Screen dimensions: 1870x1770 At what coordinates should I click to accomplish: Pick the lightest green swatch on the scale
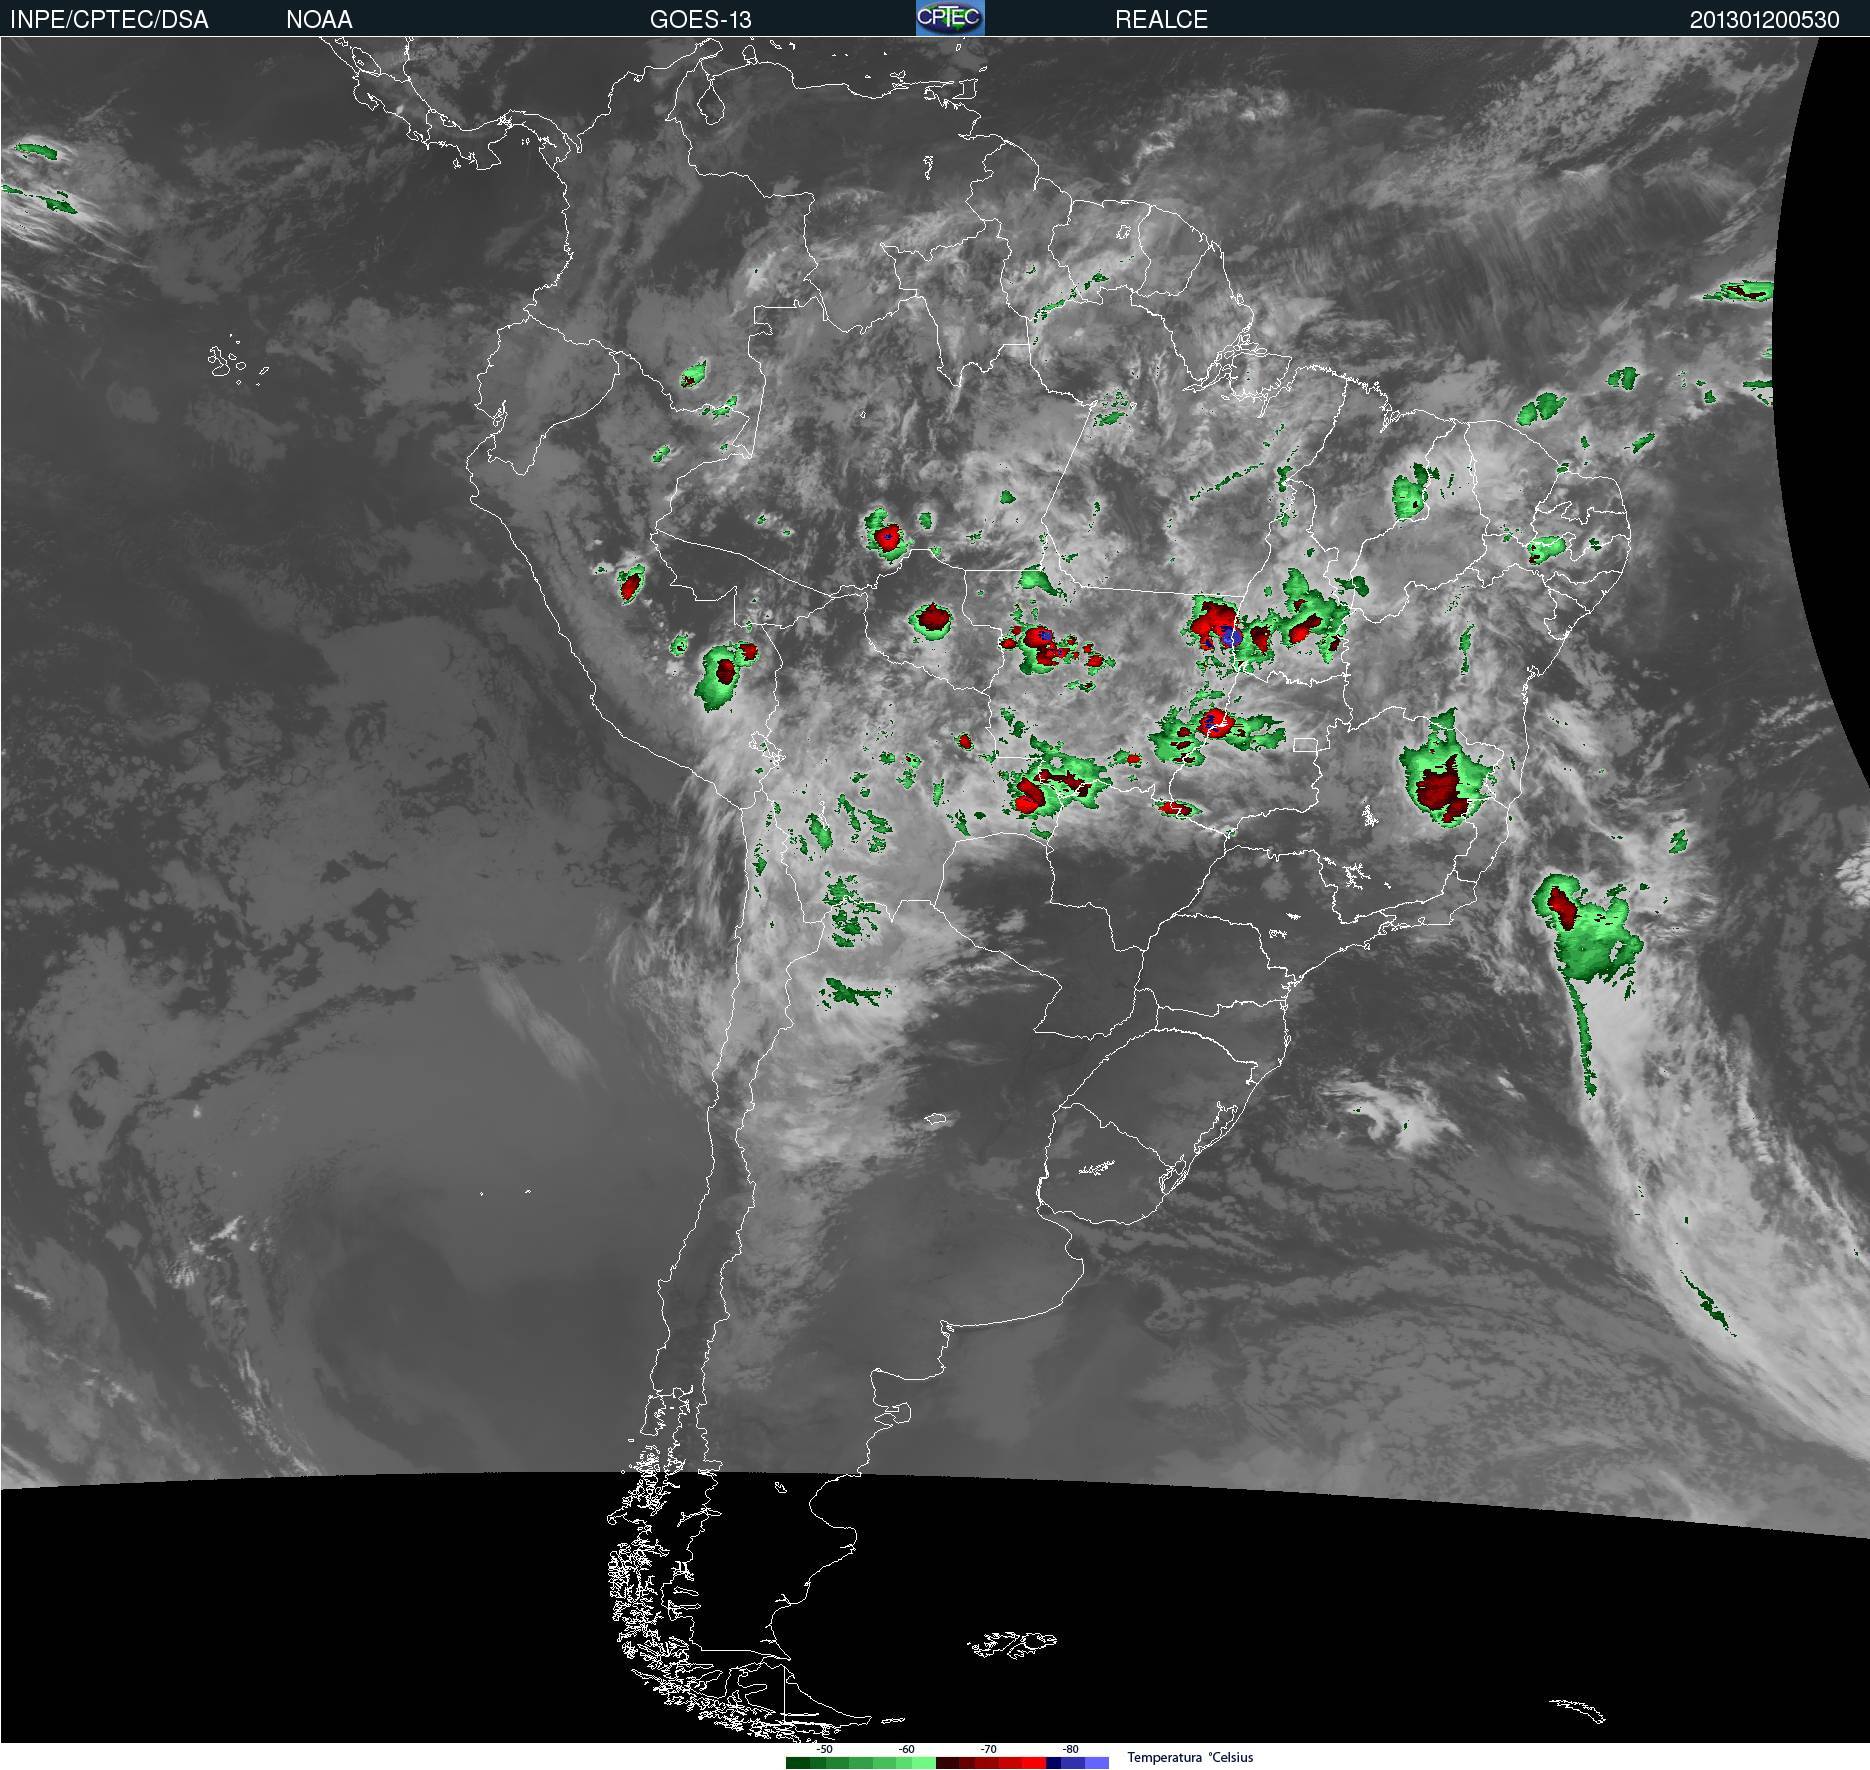tap(924, 1763)
